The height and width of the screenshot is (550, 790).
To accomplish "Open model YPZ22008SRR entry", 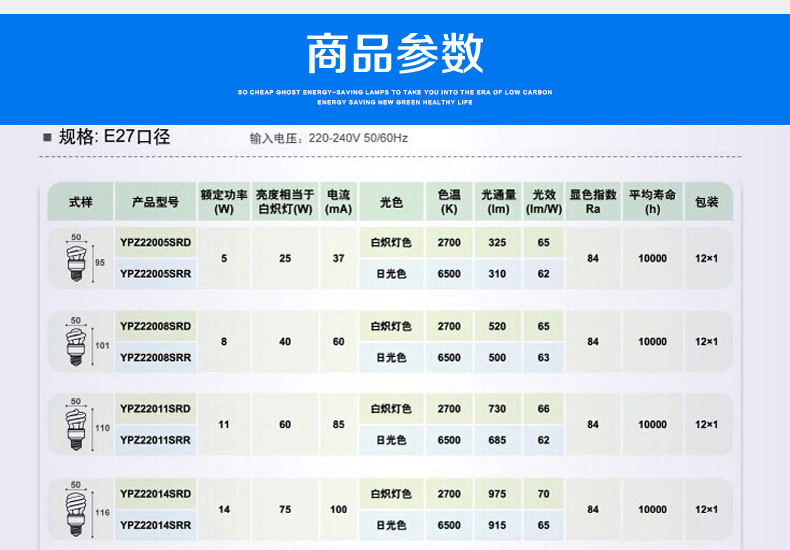I will pyautogui.click(x=155, y=357).
